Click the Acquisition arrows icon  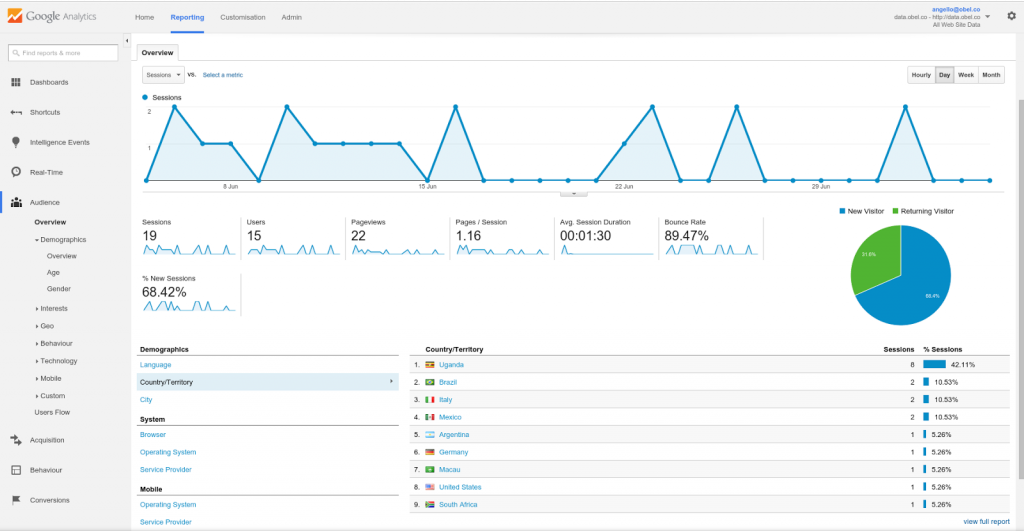tap(16, 440)
